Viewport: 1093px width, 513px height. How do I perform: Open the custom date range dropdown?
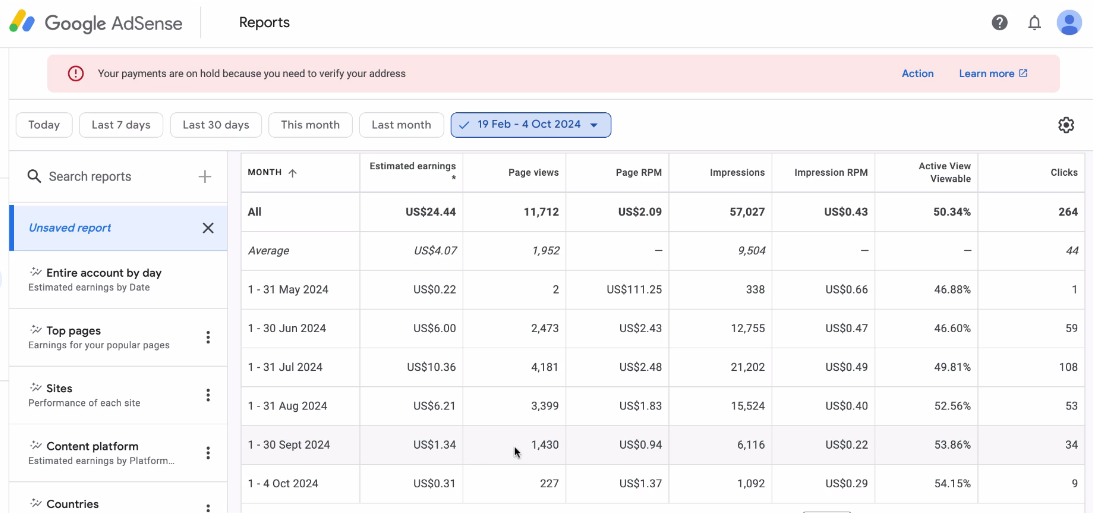click(x=531, y=125)
